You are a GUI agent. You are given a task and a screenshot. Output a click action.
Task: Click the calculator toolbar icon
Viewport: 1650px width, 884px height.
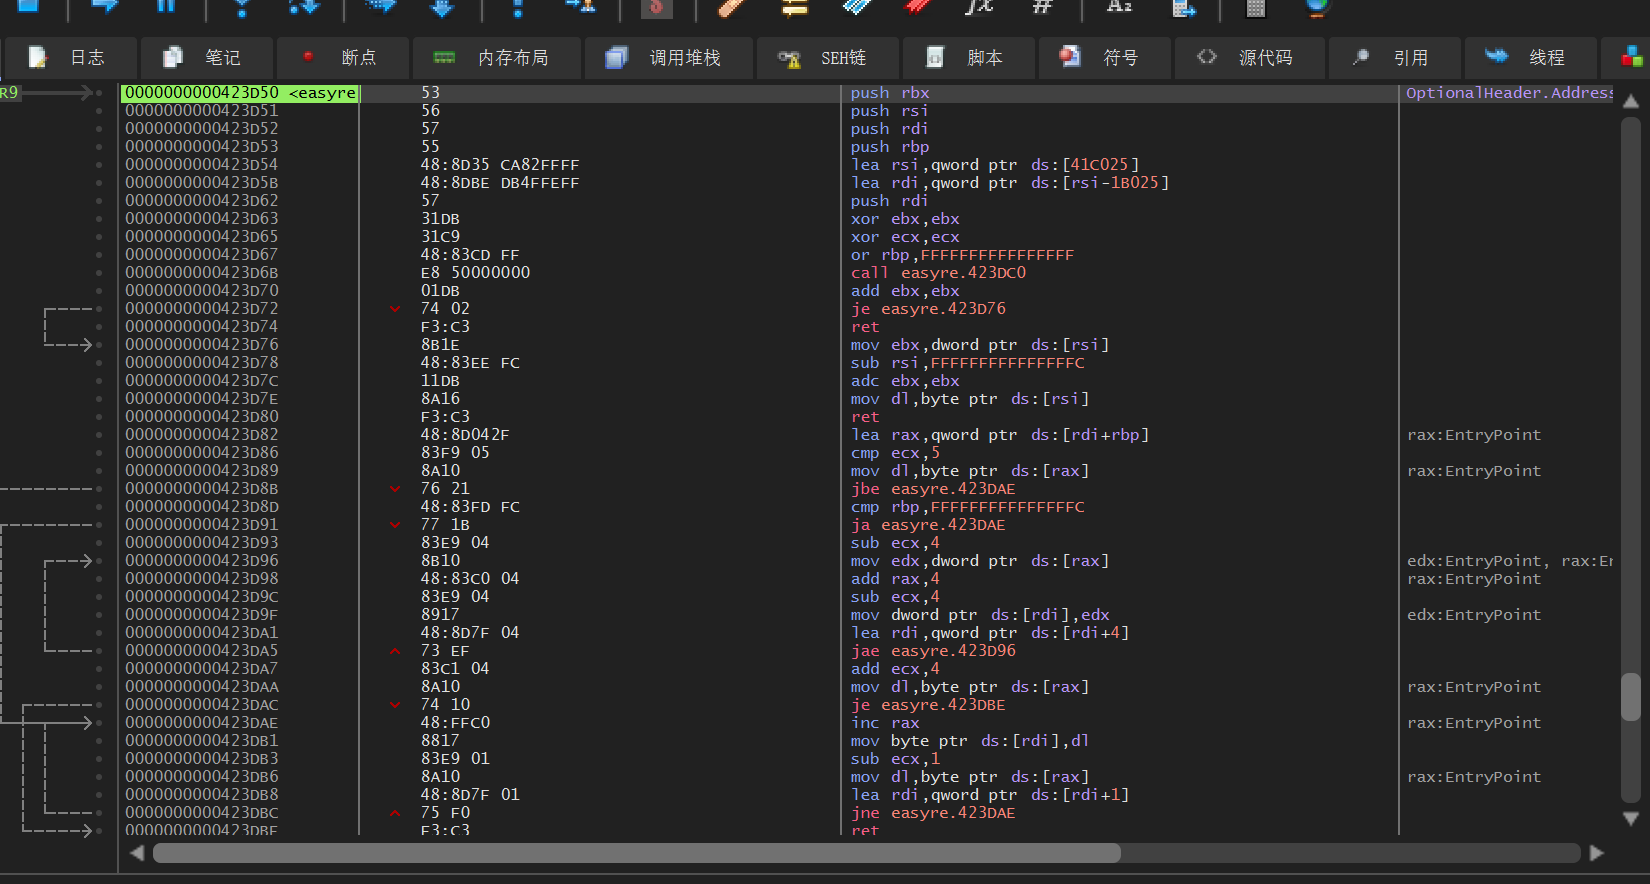point(1255,7)
